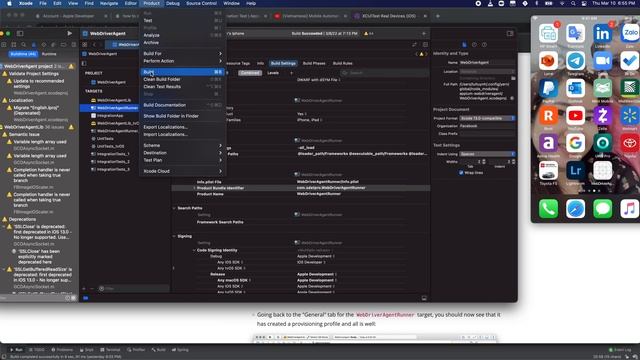This screenshot has width=640, height=360.
Task: Open PayPal app on the iPhone screen
Action: point(548,89)
